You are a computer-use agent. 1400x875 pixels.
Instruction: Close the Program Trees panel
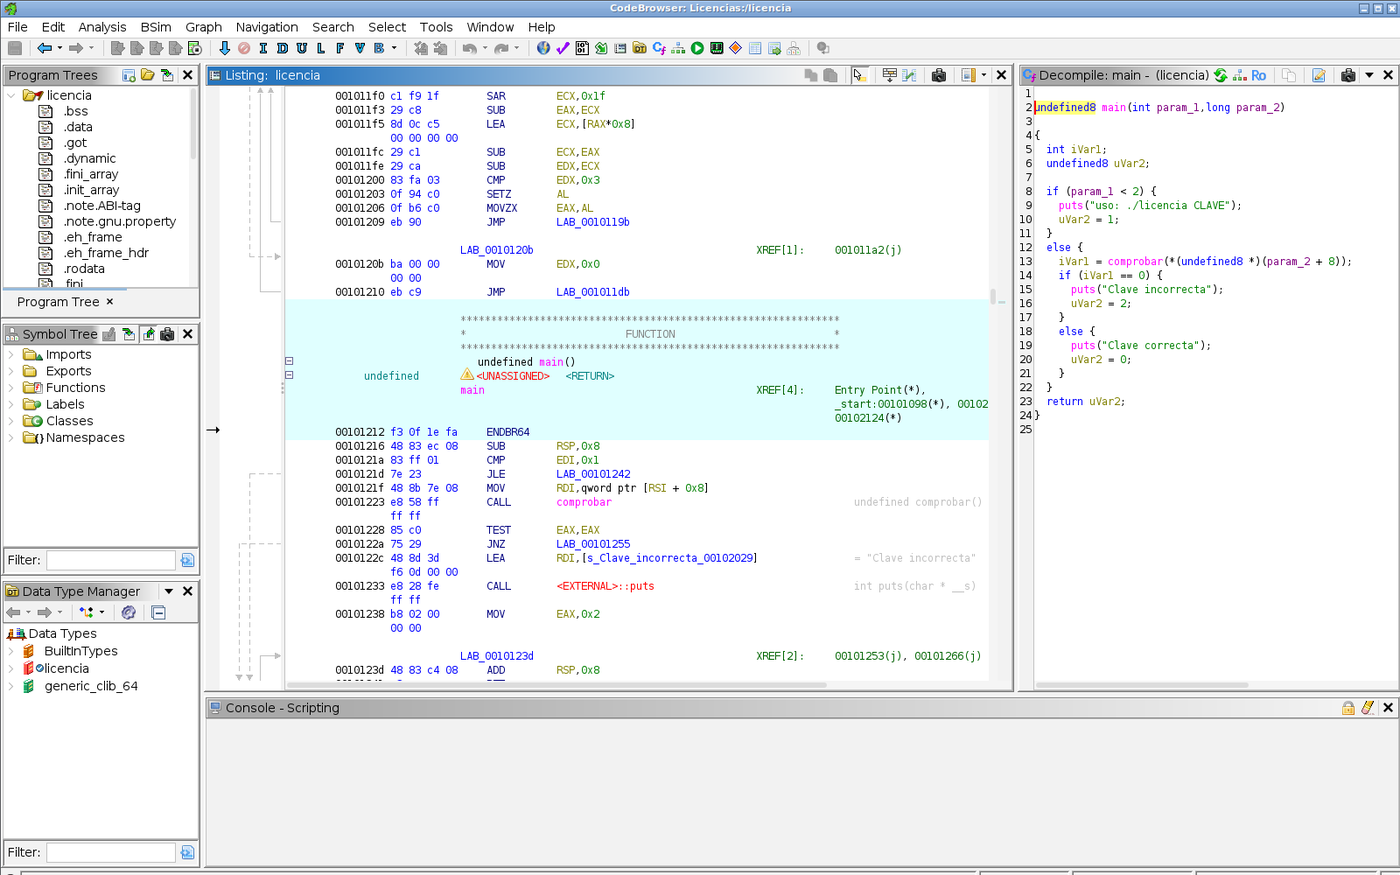coord(187,75)
